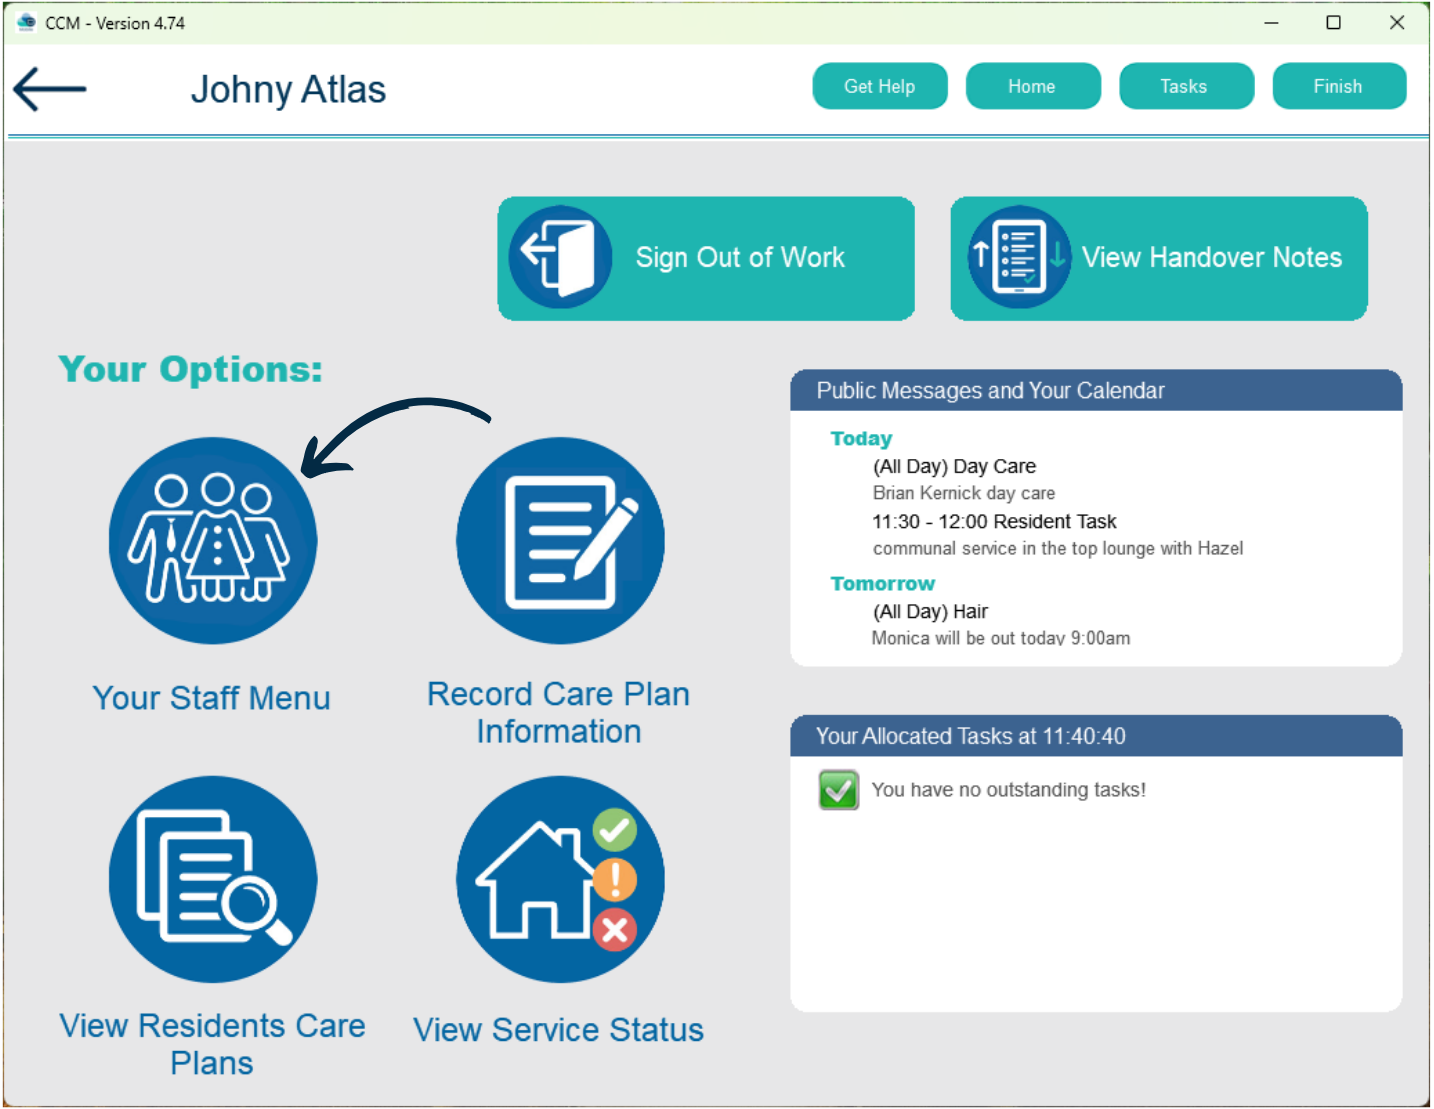
Task: Click the green checkmark tasks icon
Action: [838, 790]
